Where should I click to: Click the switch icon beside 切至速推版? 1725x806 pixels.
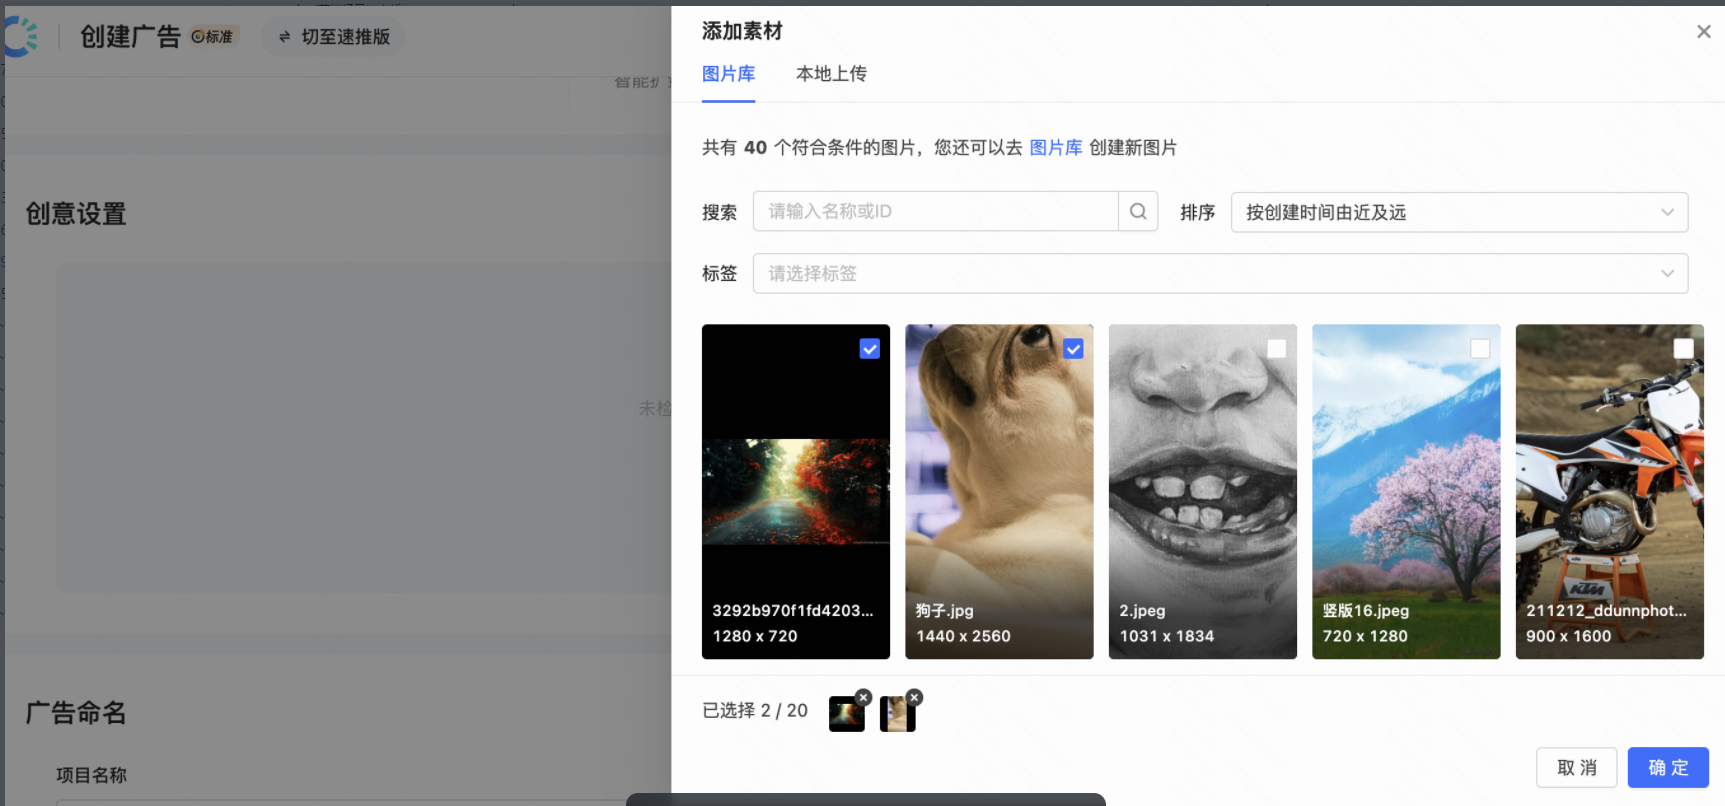284,37
